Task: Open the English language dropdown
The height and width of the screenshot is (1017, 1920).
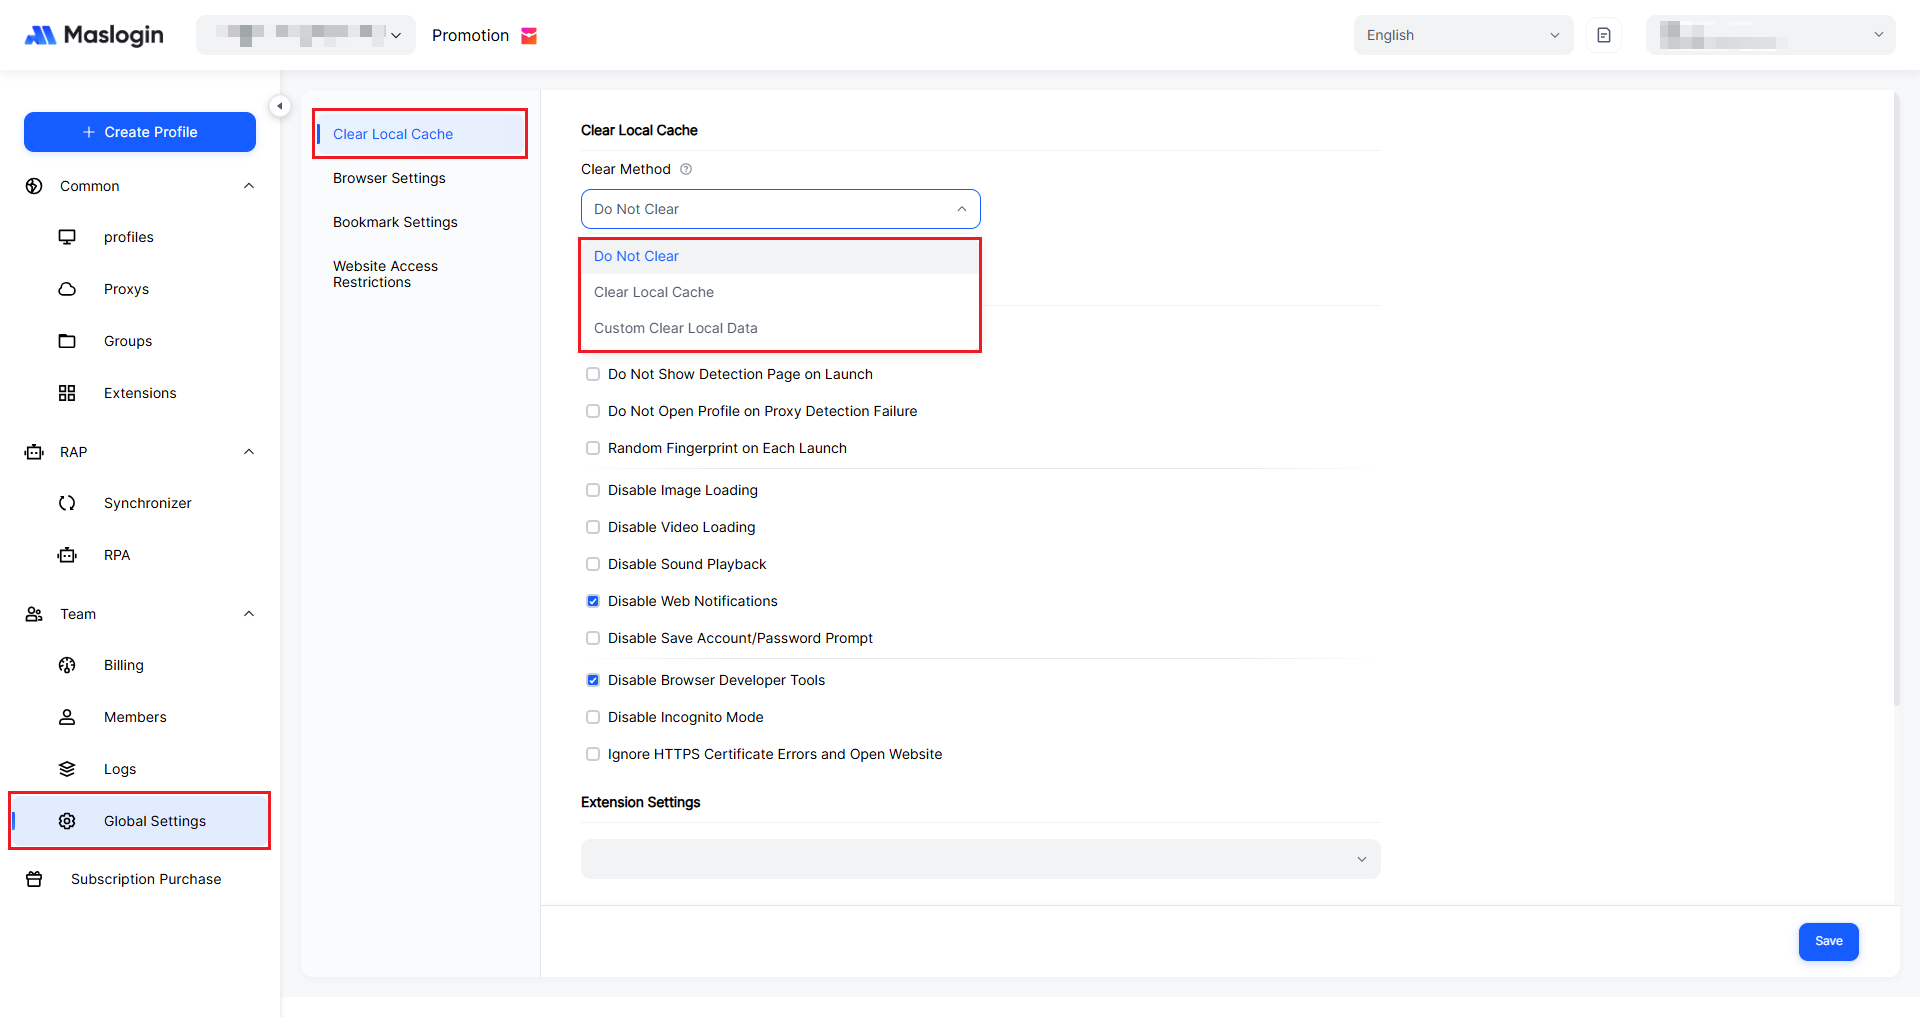Action: click(x=1462, y=35)
